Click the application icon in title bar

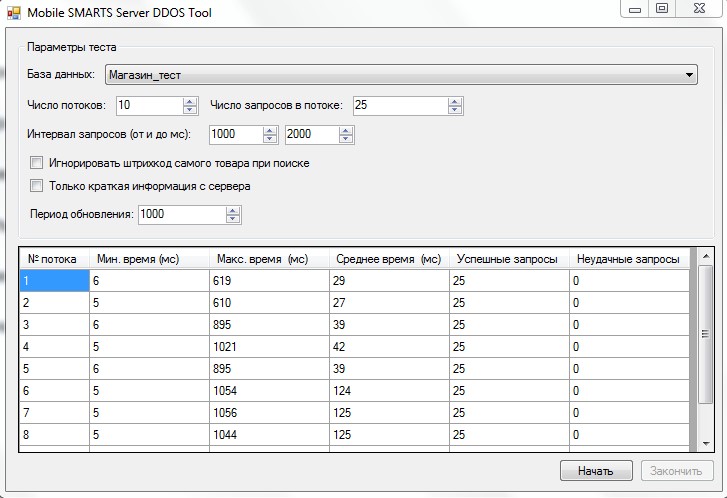click(13, 13)
